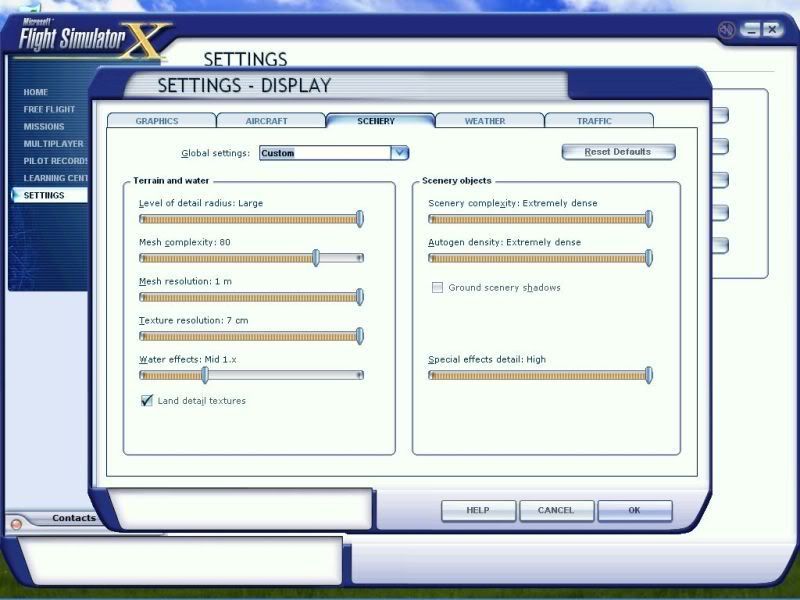800x600 pixels.
Task: Click the speaker sound icon in title bar
Action: tap(726, 30)
